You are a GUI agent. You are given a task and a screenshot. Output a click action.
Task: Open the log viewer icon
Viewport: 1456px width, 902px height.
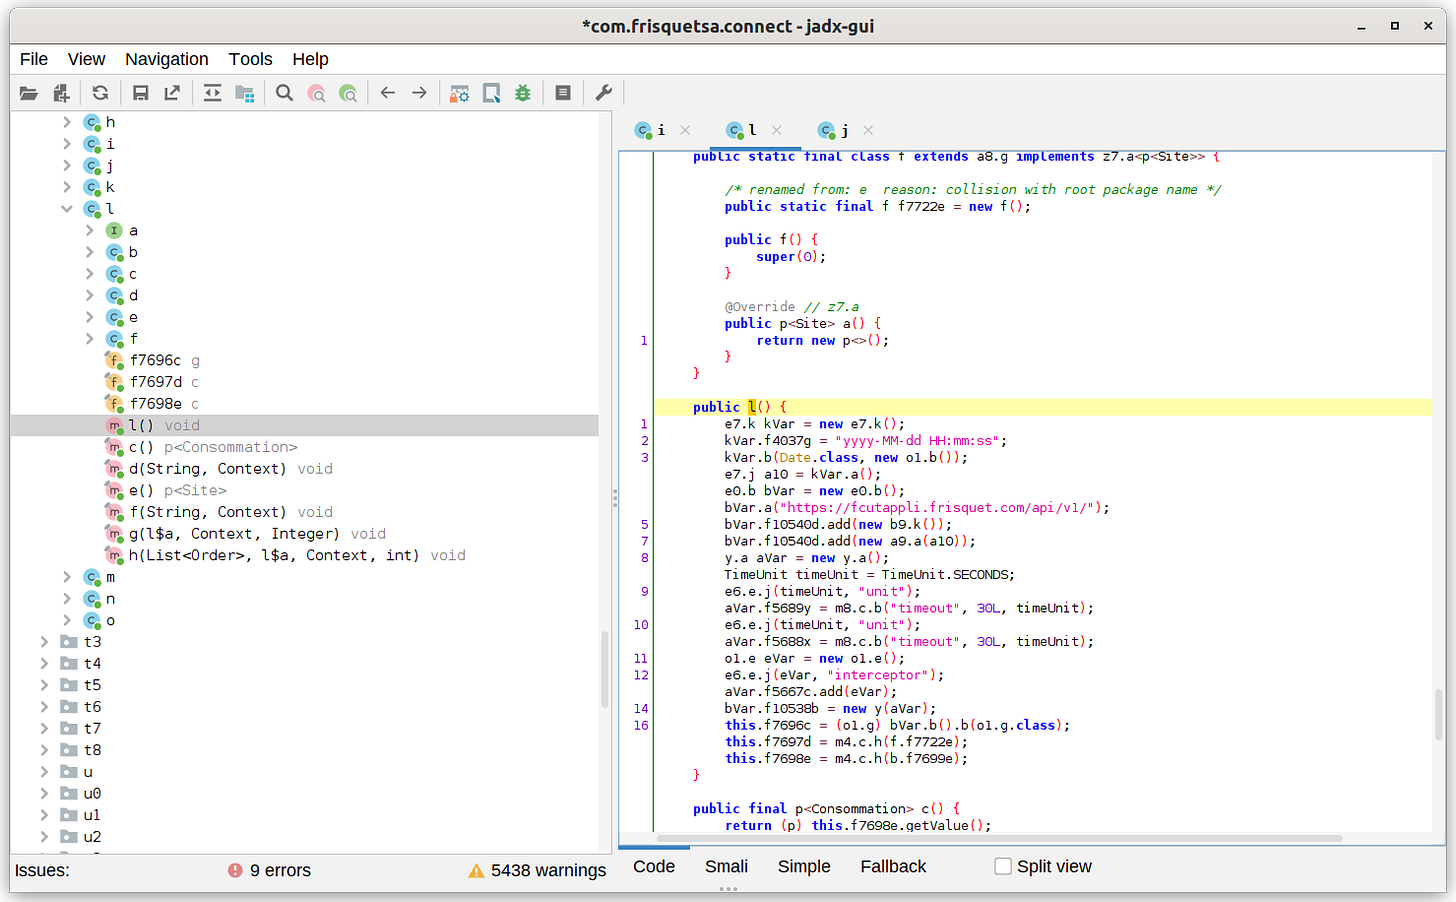coord(561,92)
